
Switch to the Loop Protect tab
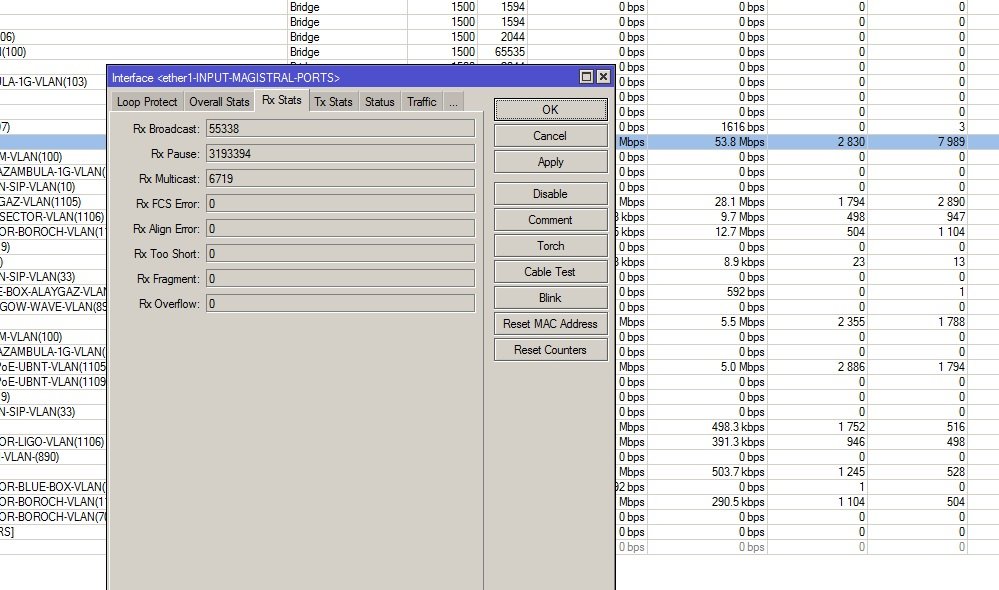pos(147,102)
